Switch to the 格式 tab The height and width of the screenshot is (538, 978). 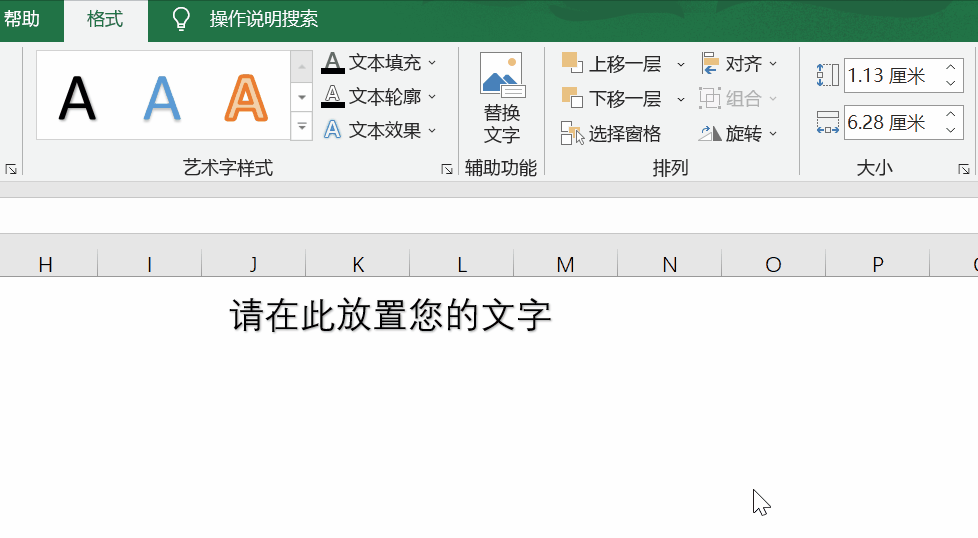[x=105, y=19]
